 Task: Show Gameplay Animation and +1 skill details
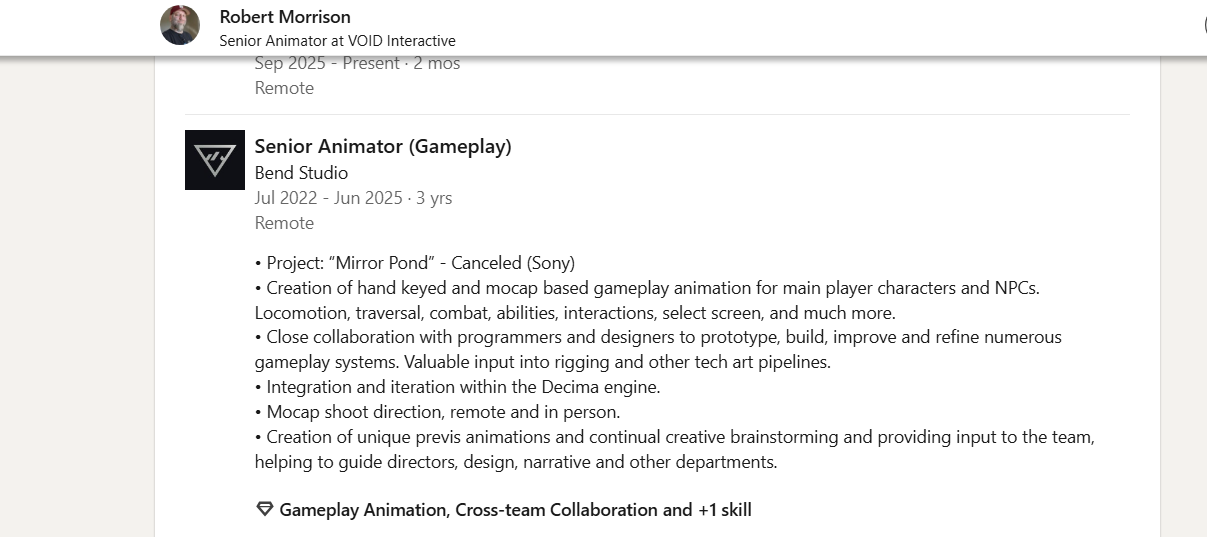(x=515, y=510)
